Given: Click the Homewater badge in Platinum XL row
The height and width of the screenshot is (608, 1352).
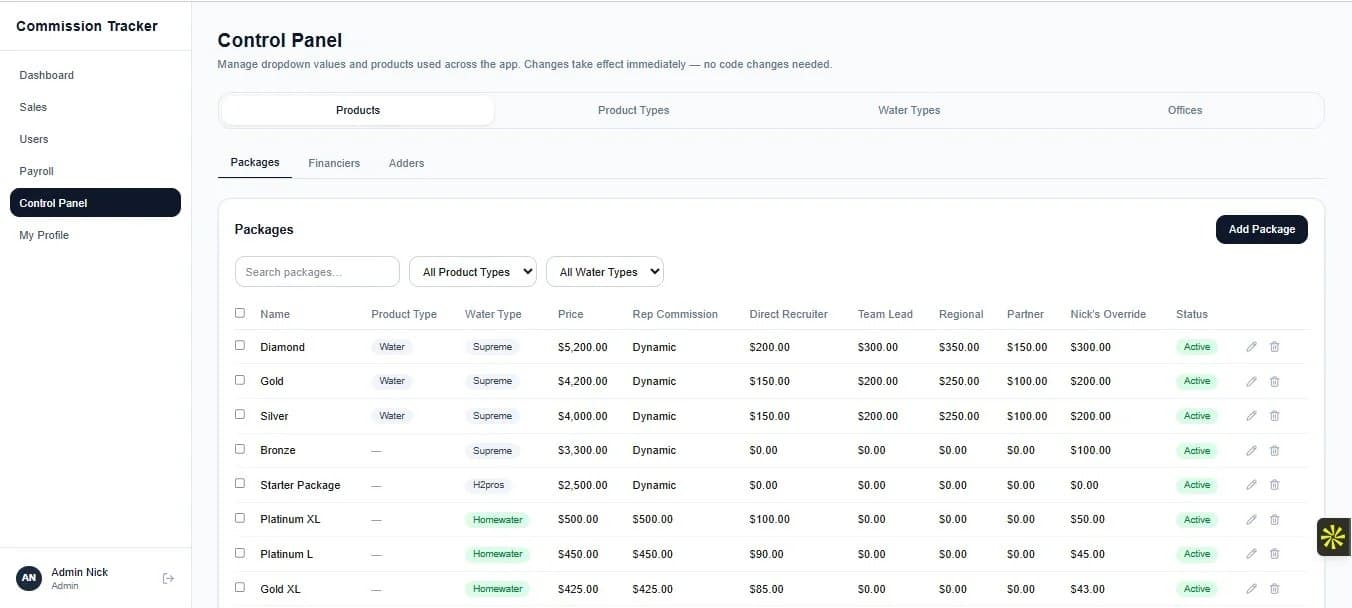Looking at the screenshot, I should coord(498,519).
